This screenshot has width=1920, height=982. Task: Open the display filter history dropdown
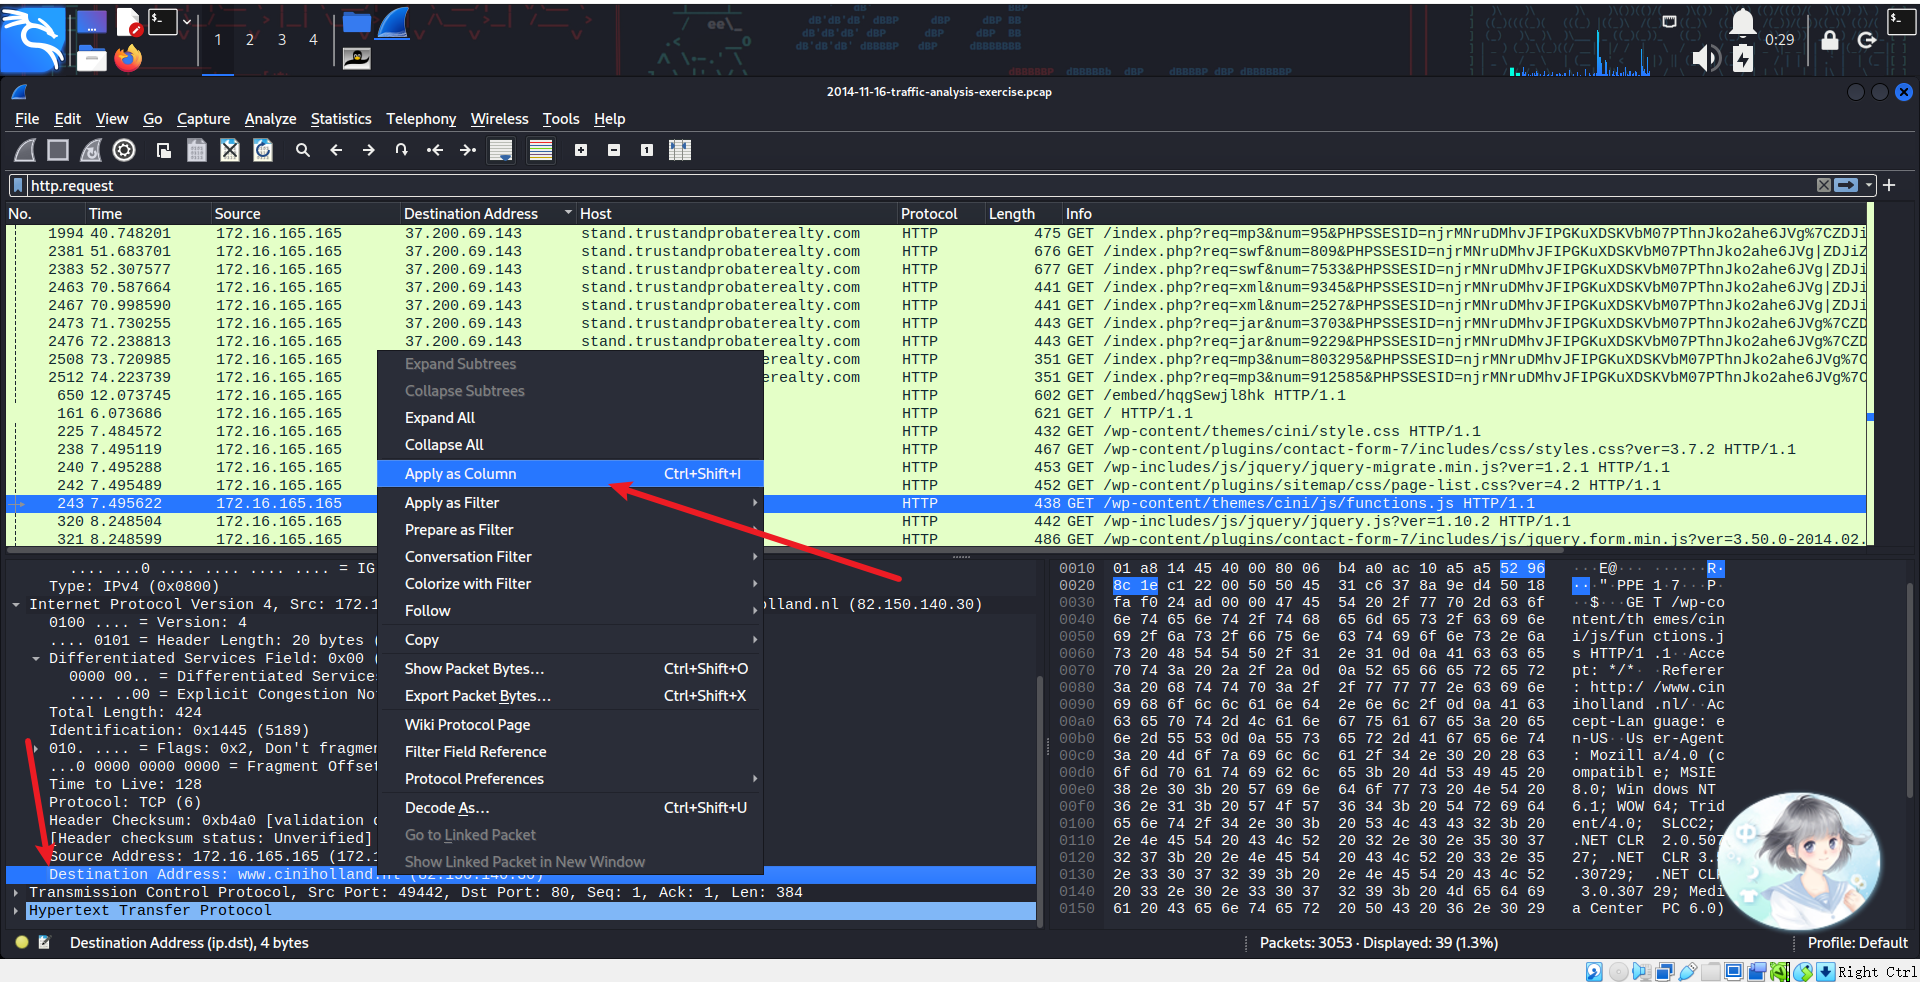point(1868,185)
